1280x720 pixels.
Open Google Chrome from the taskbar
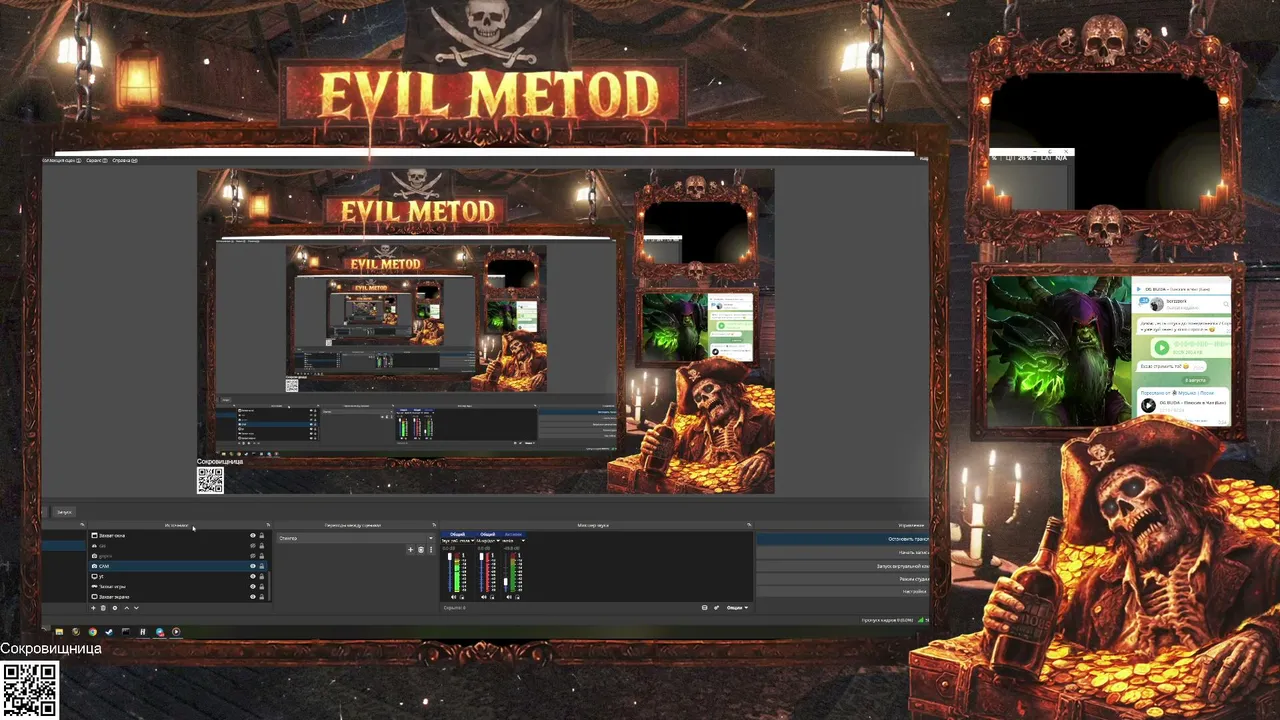click(92, 632)
